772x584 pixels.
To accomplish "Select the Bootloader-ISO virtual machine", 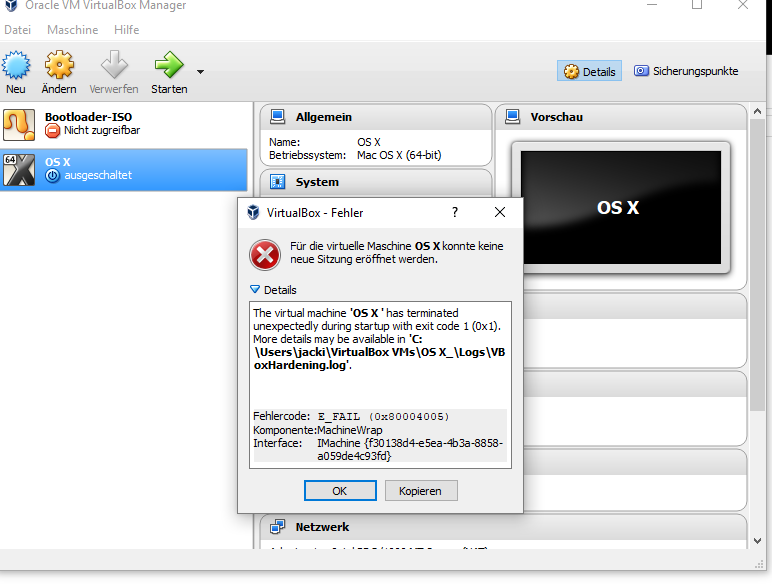I will [x=124, y=124].
